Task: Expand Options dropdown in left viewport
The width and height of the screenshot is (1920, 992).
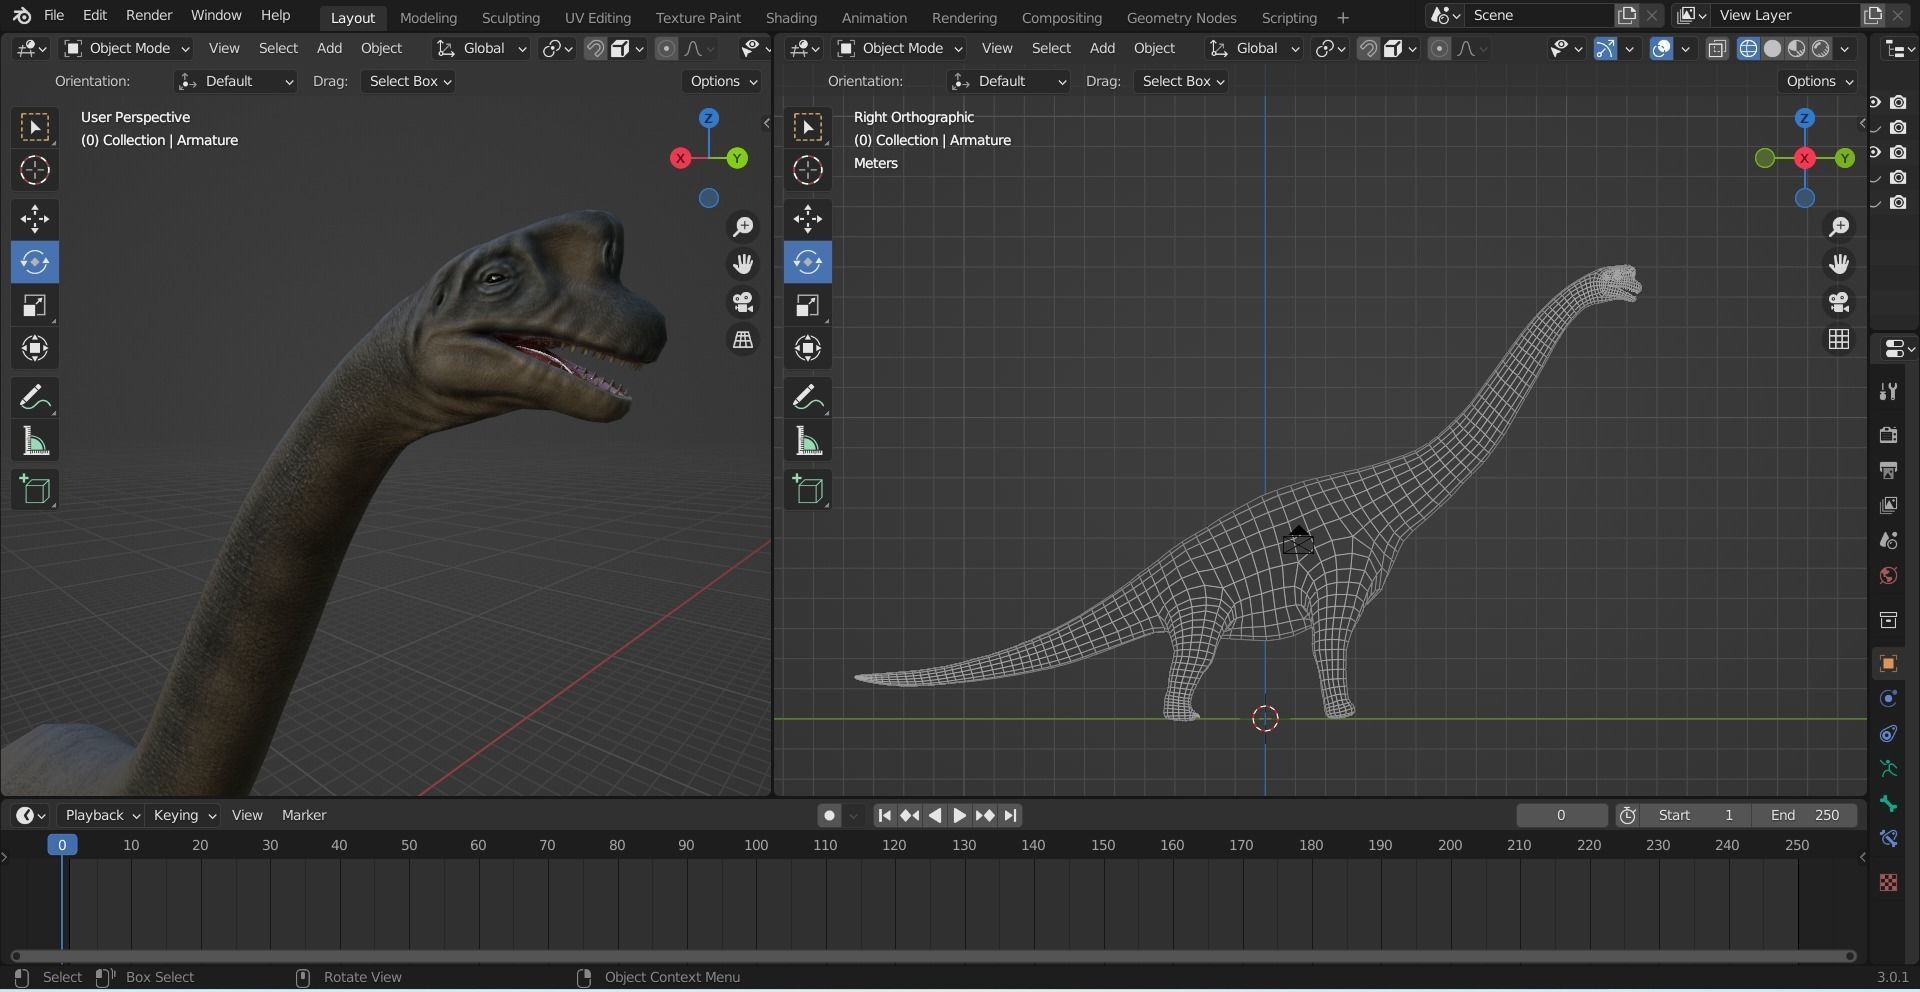Action: (723, 81)
